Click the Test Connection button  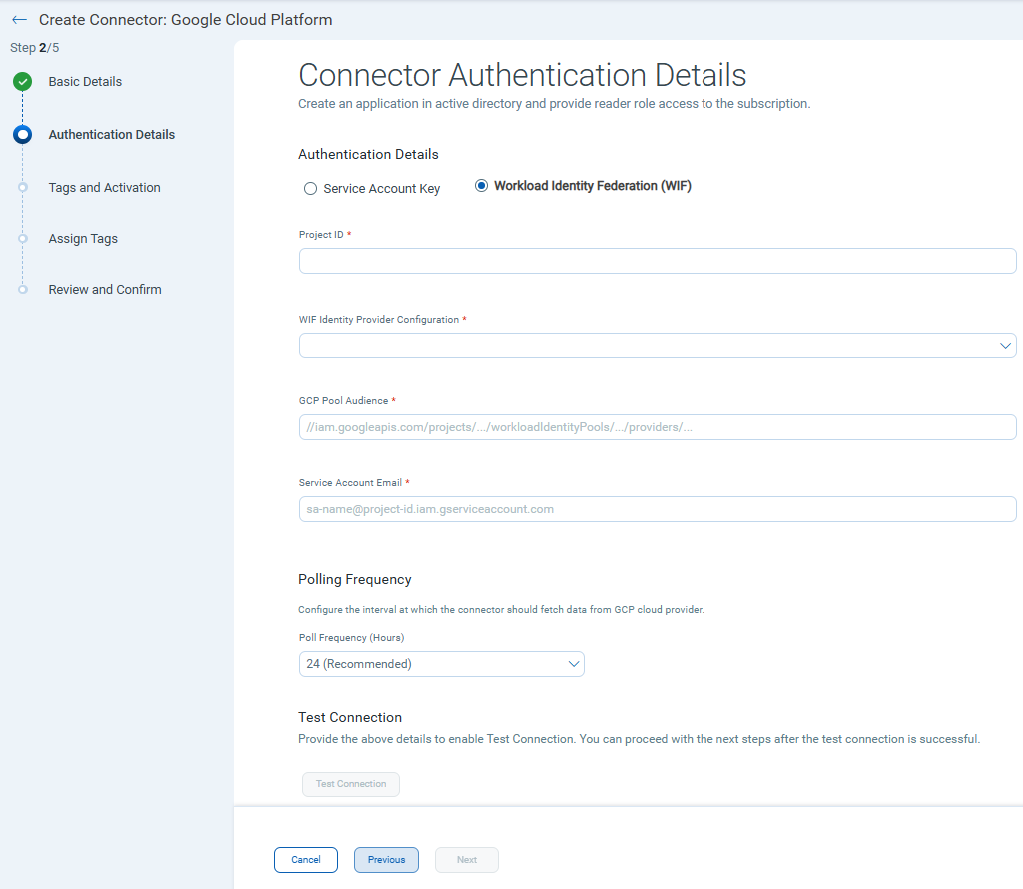click(351, 784)
